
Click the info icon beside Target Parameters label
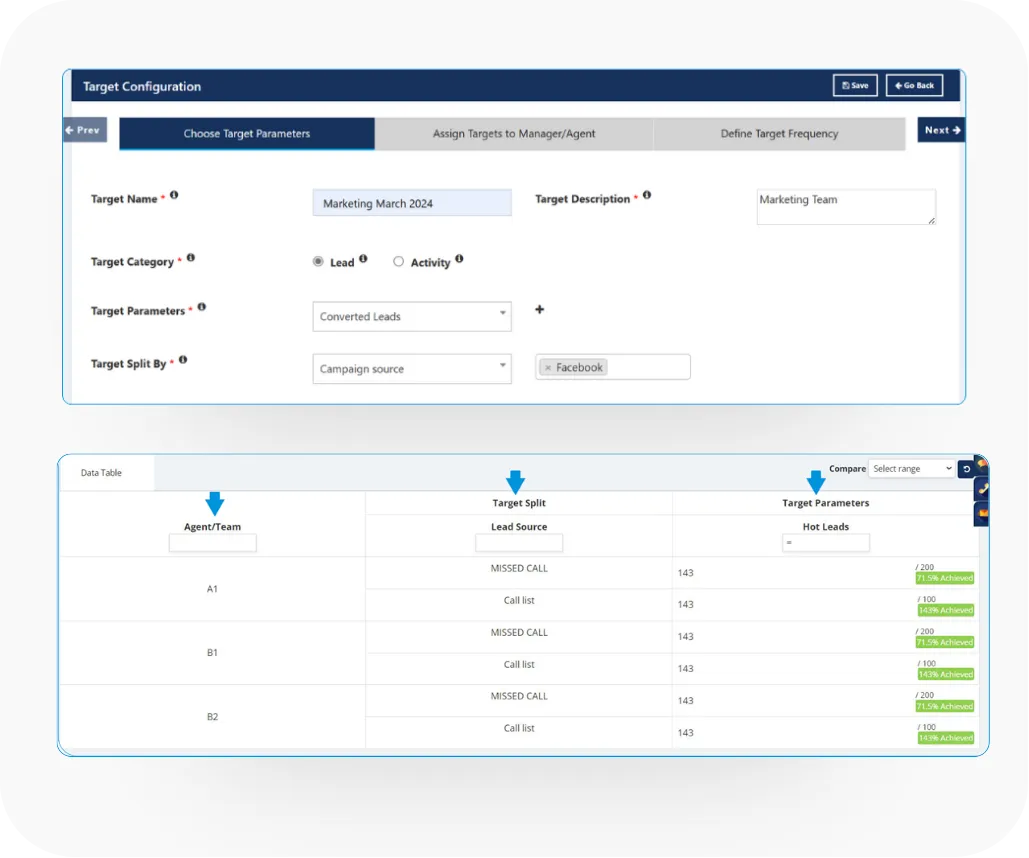(201, 307)
